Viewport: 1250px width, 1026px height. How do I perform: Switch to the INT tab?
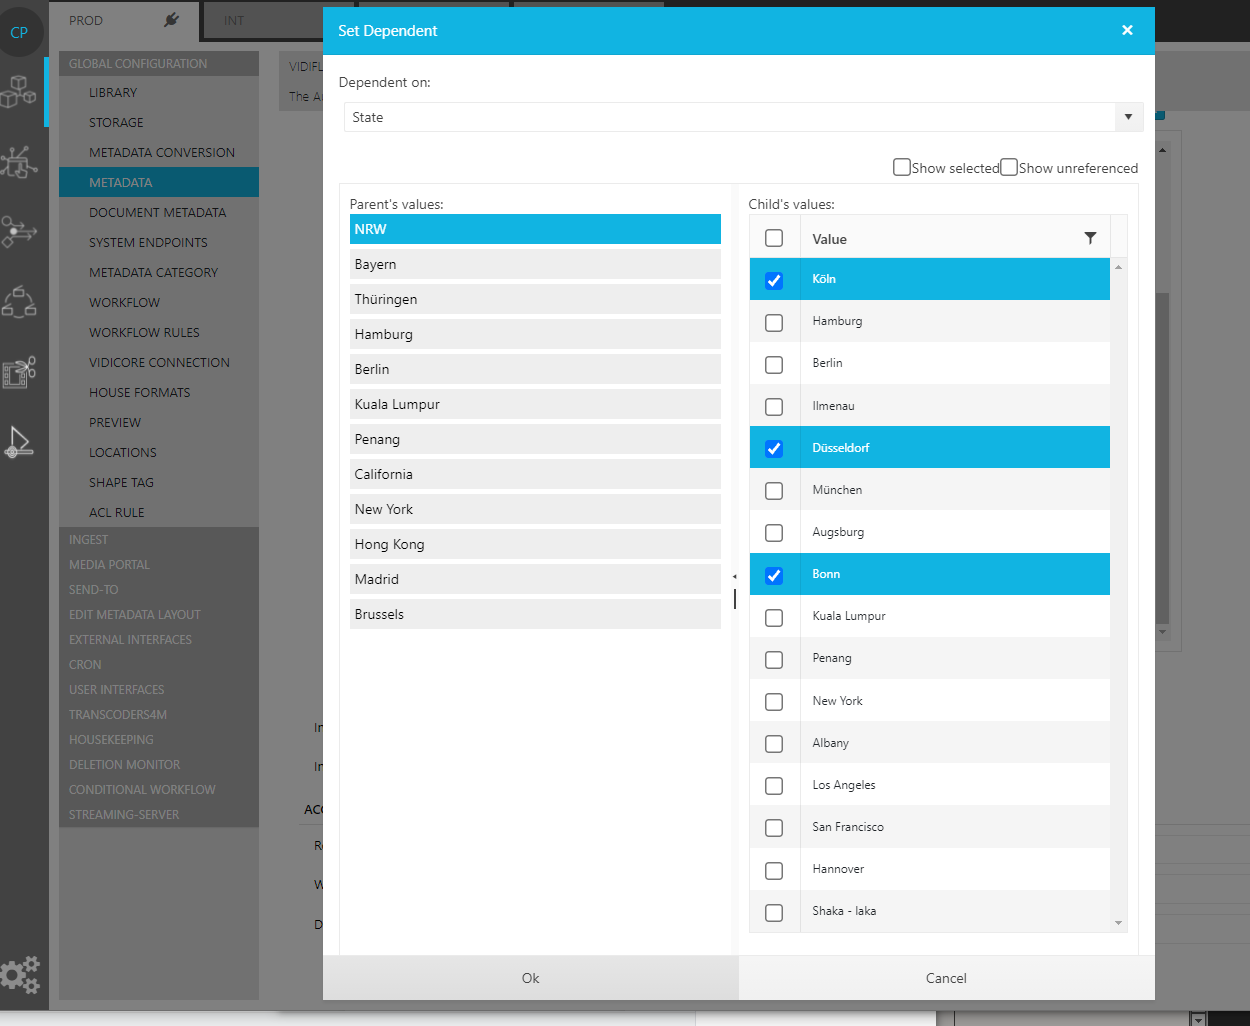[234, 20]
